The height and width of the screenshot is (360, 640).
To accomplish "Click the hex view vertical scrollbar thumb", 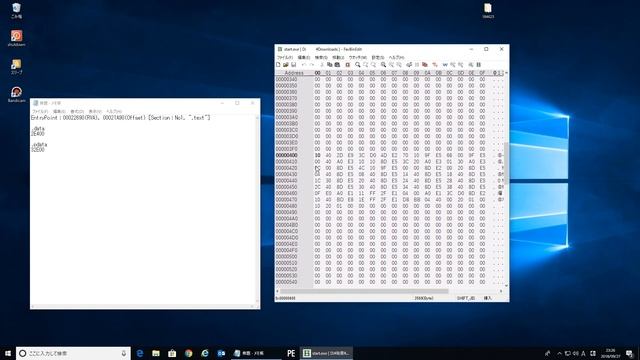I will [506, 163].
